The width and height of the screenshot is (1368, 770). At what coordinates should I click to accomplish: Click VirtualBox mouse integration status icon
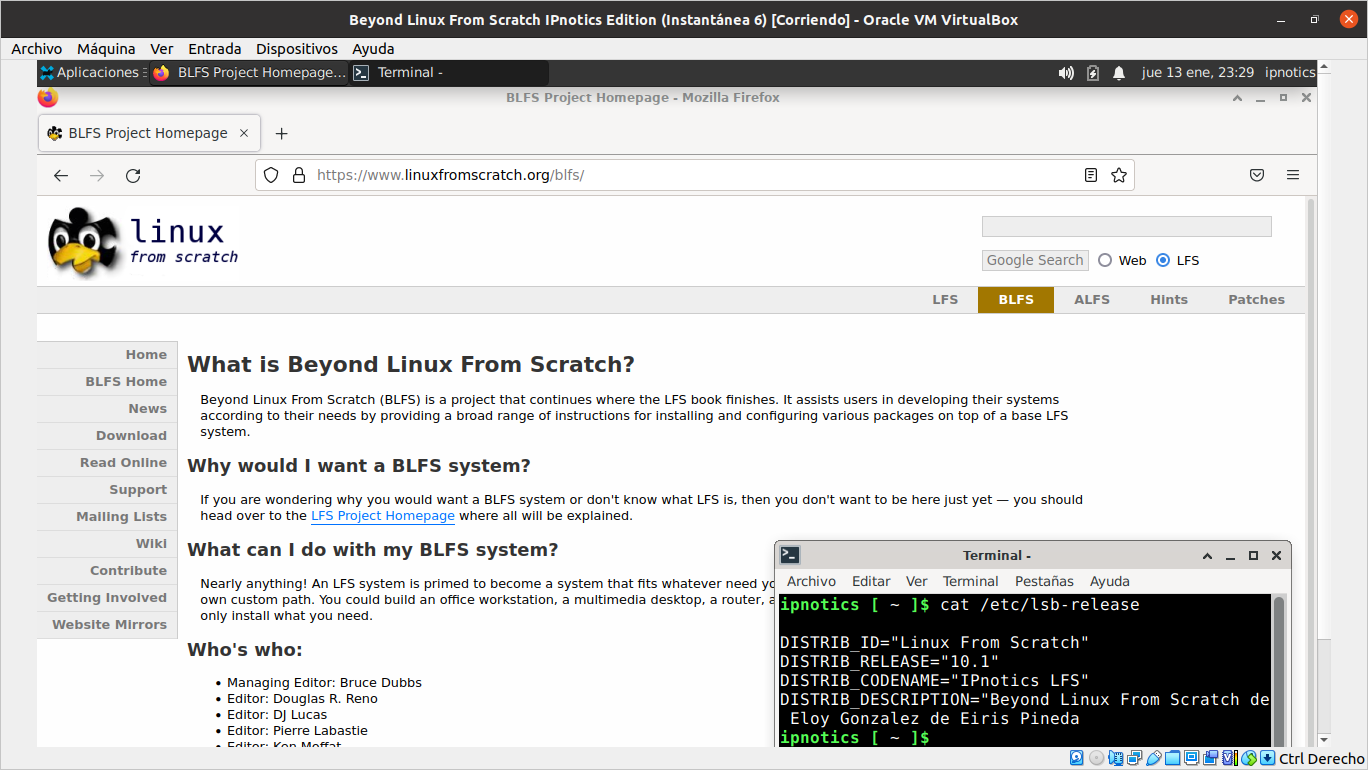tap(1249, 758)
